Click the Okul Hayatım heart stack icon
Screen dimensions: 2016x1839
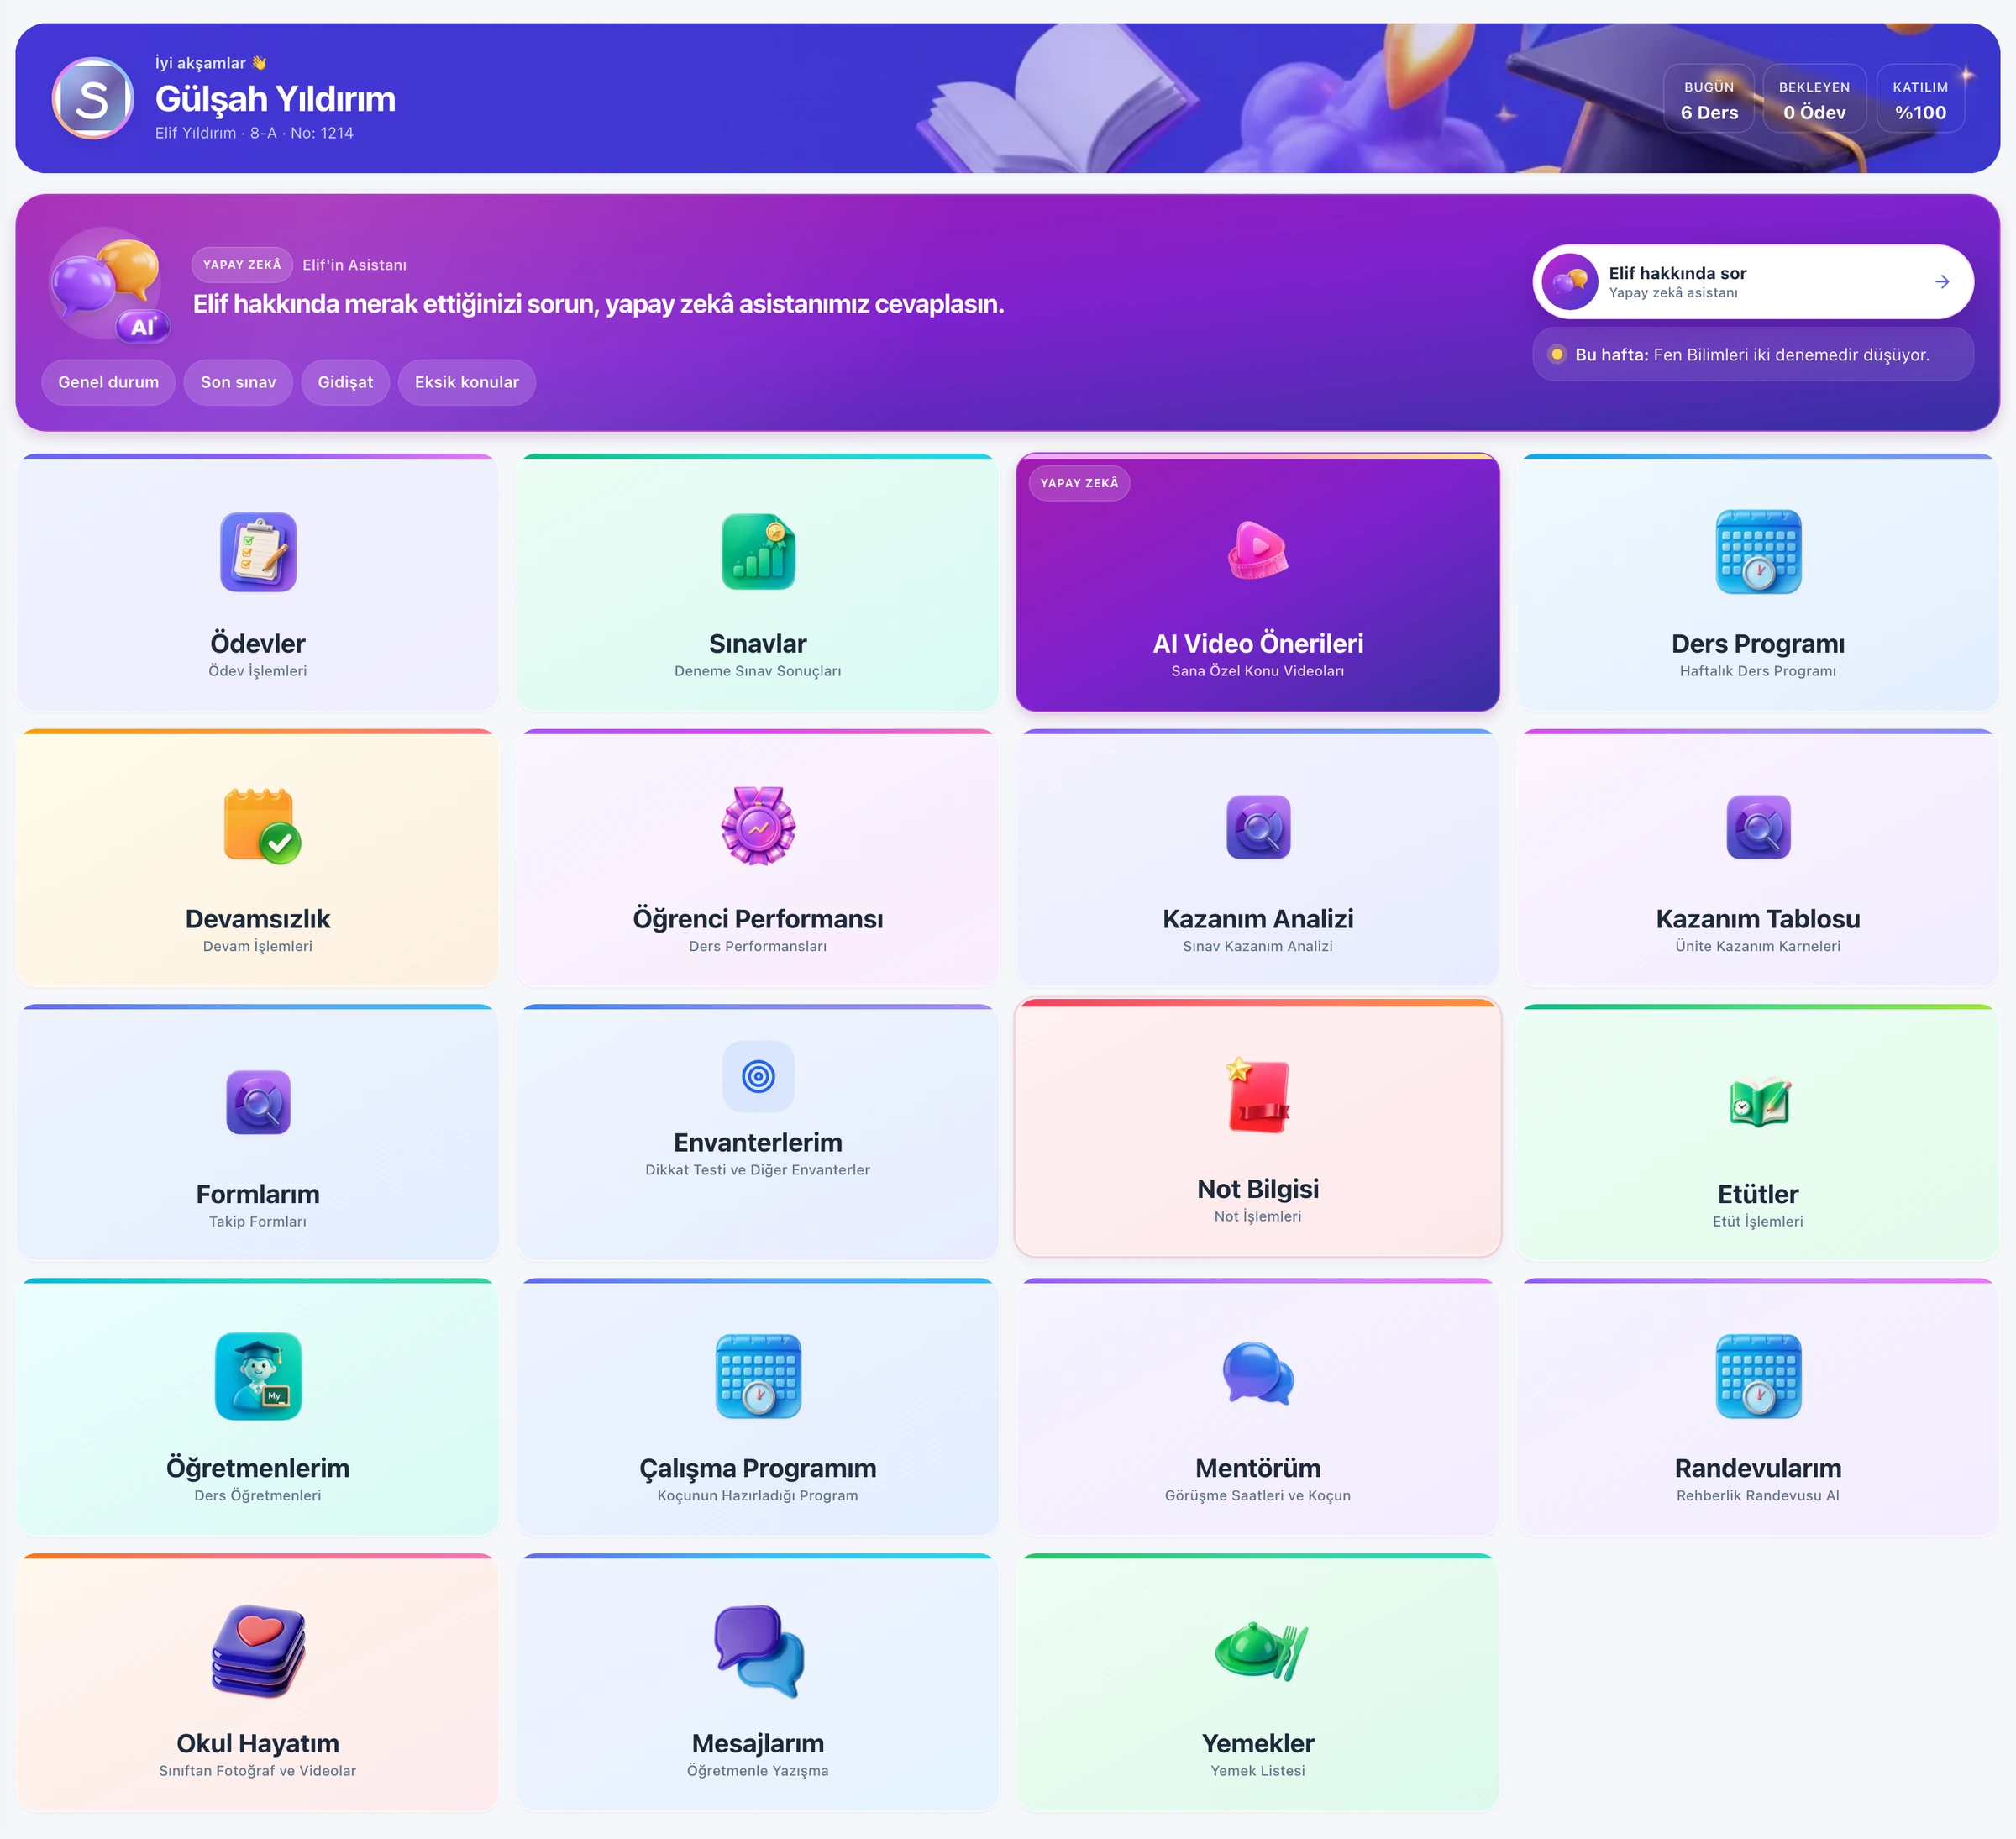click(258, 1651)
